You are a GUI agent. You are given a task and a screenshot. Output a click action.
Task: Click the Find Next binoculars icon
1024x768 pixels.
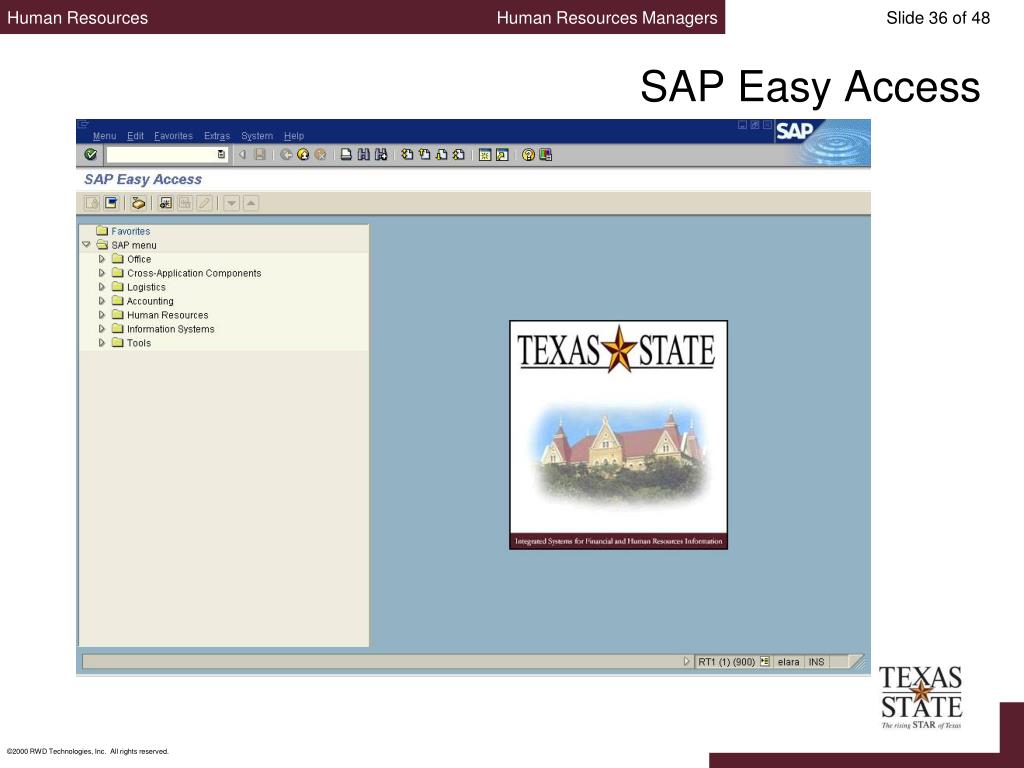[x=381, y=155]
